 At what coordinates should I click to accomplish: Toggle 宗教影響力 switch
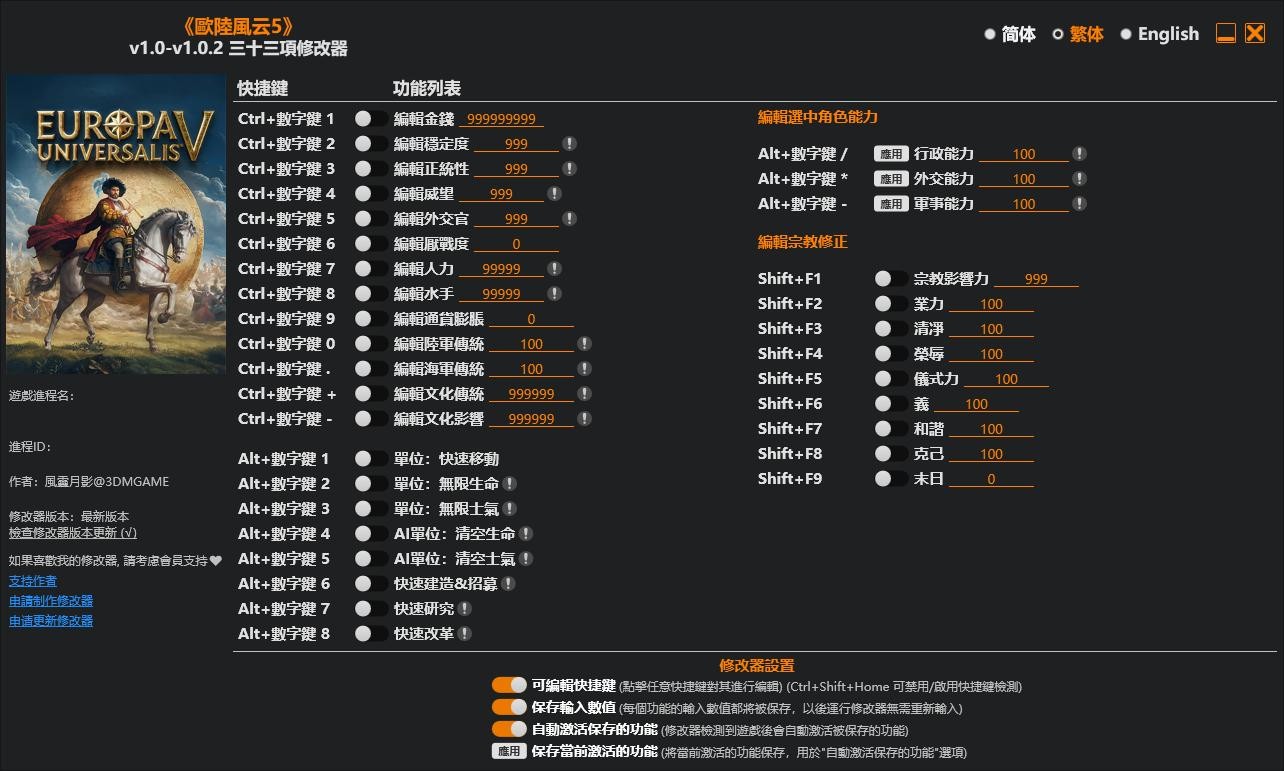[x=891, y=279]
